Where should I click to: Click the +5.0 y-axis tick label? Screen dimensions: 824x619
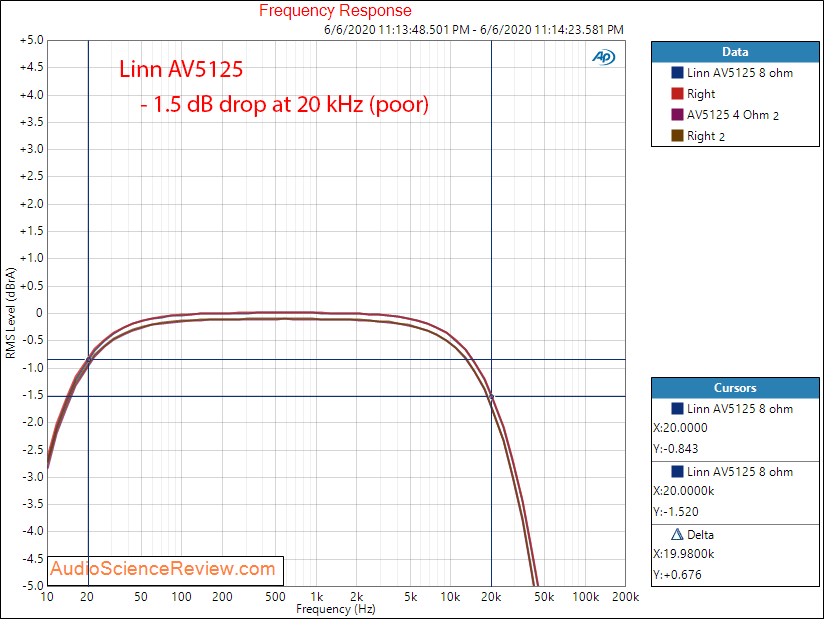[32, 40]
